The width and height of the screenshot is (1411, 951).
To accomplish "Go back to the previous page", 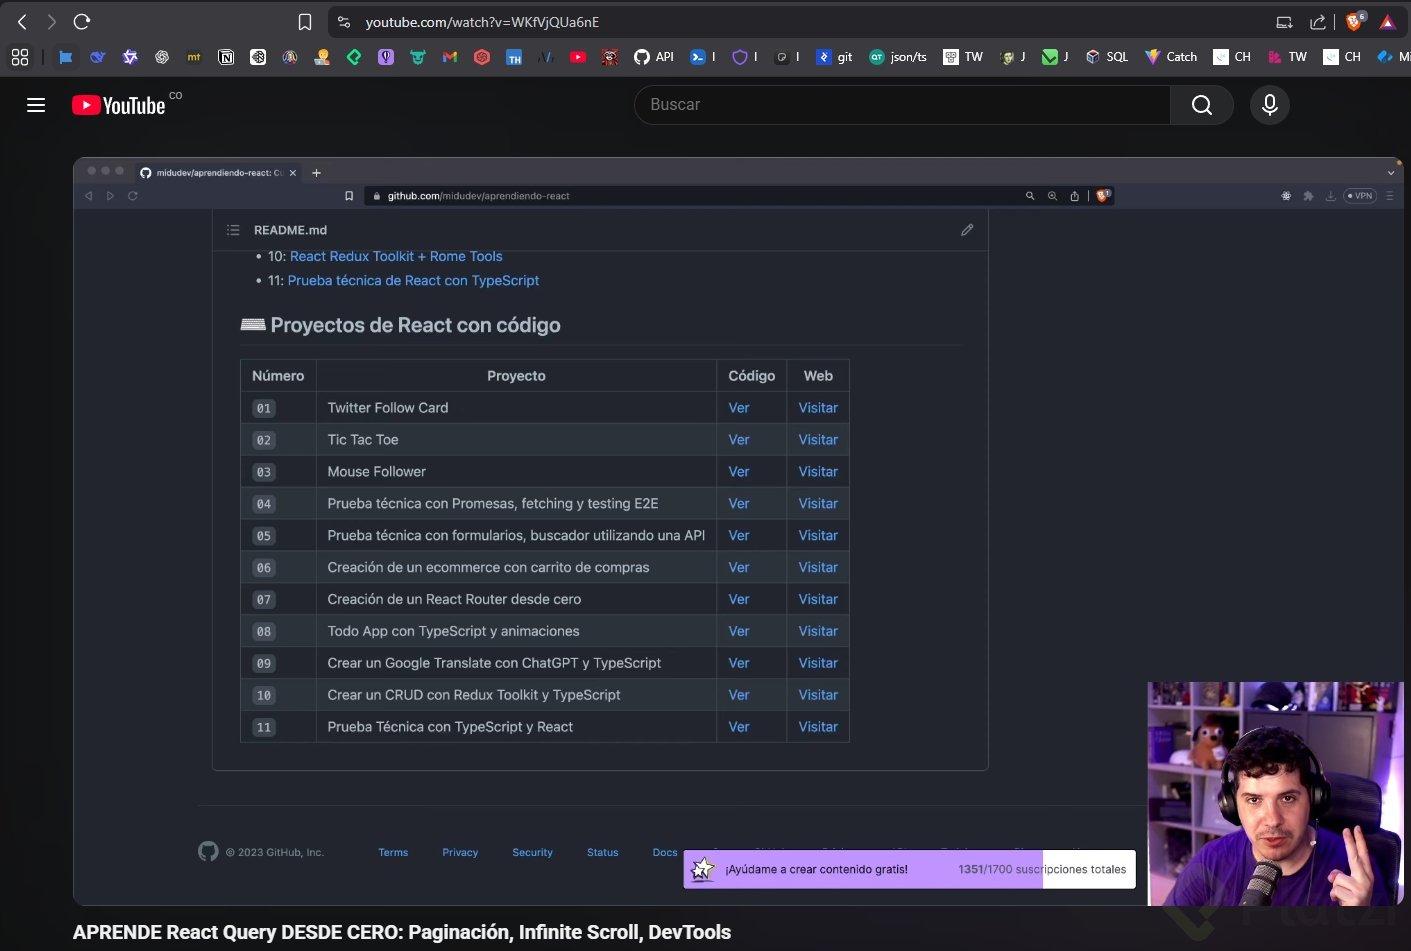I will point(22,21).
